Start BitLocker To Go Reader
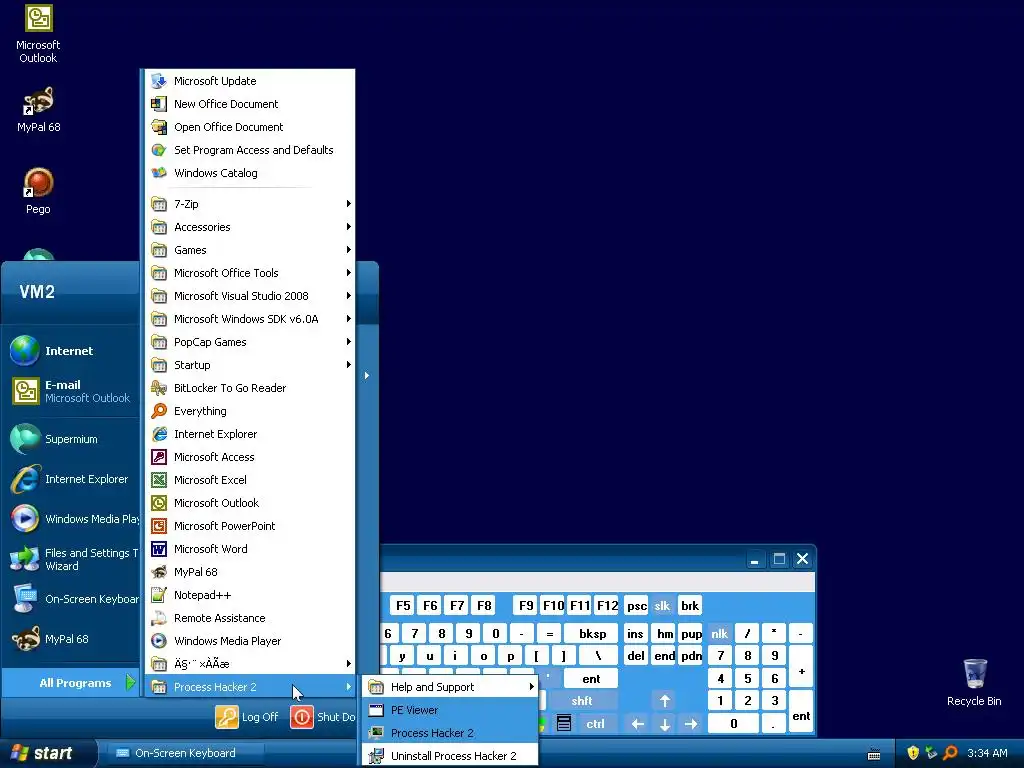 pyautogui.click(x=249, y=388)
